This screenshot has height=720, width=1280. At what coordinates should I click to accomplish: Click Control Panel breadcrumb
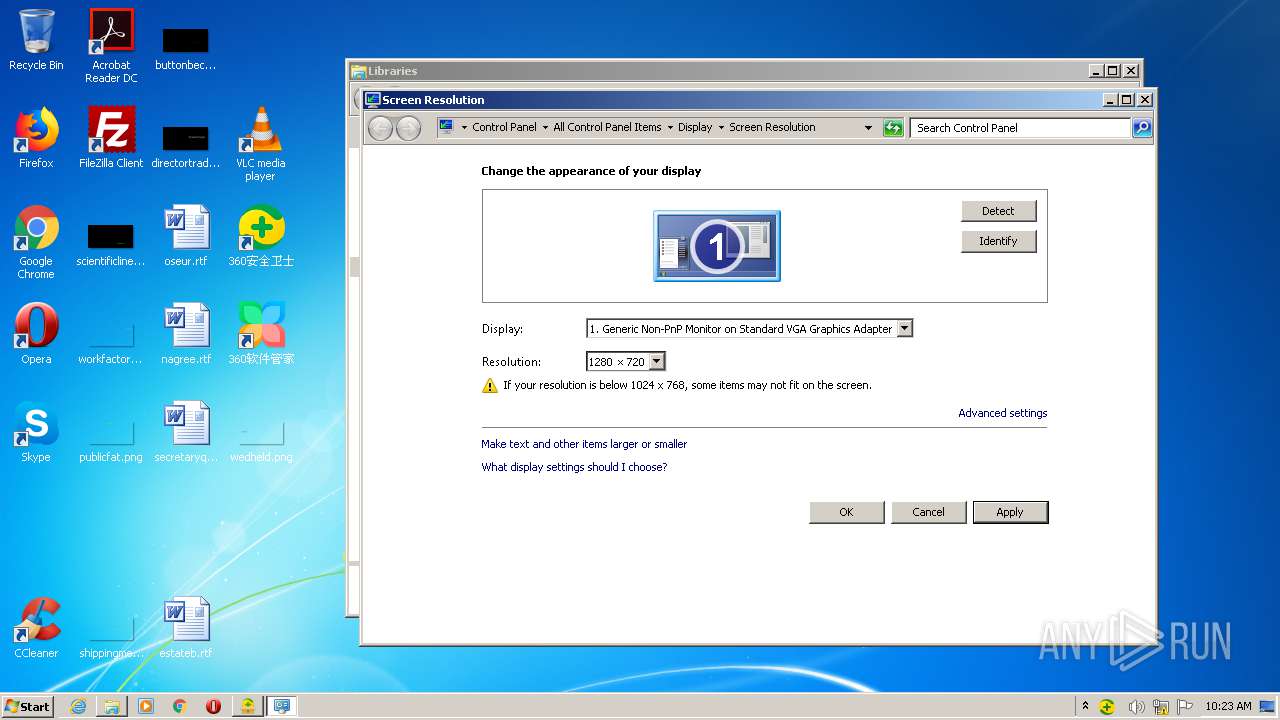[504, 128]
